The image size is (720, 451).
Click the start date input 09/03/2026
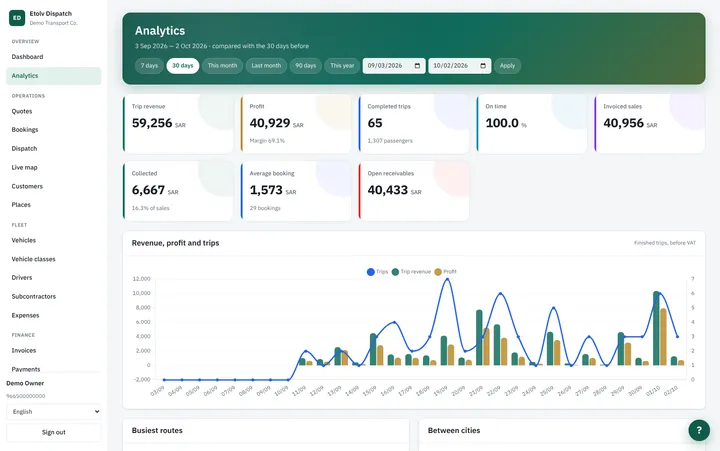[x=394, y=66]
